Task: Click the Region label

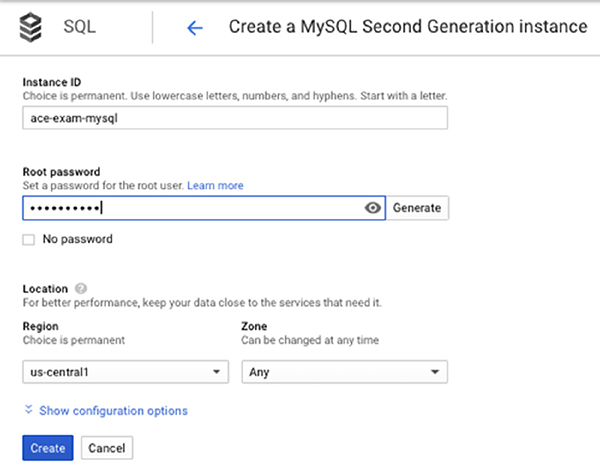Action: [x=41, y=326]
